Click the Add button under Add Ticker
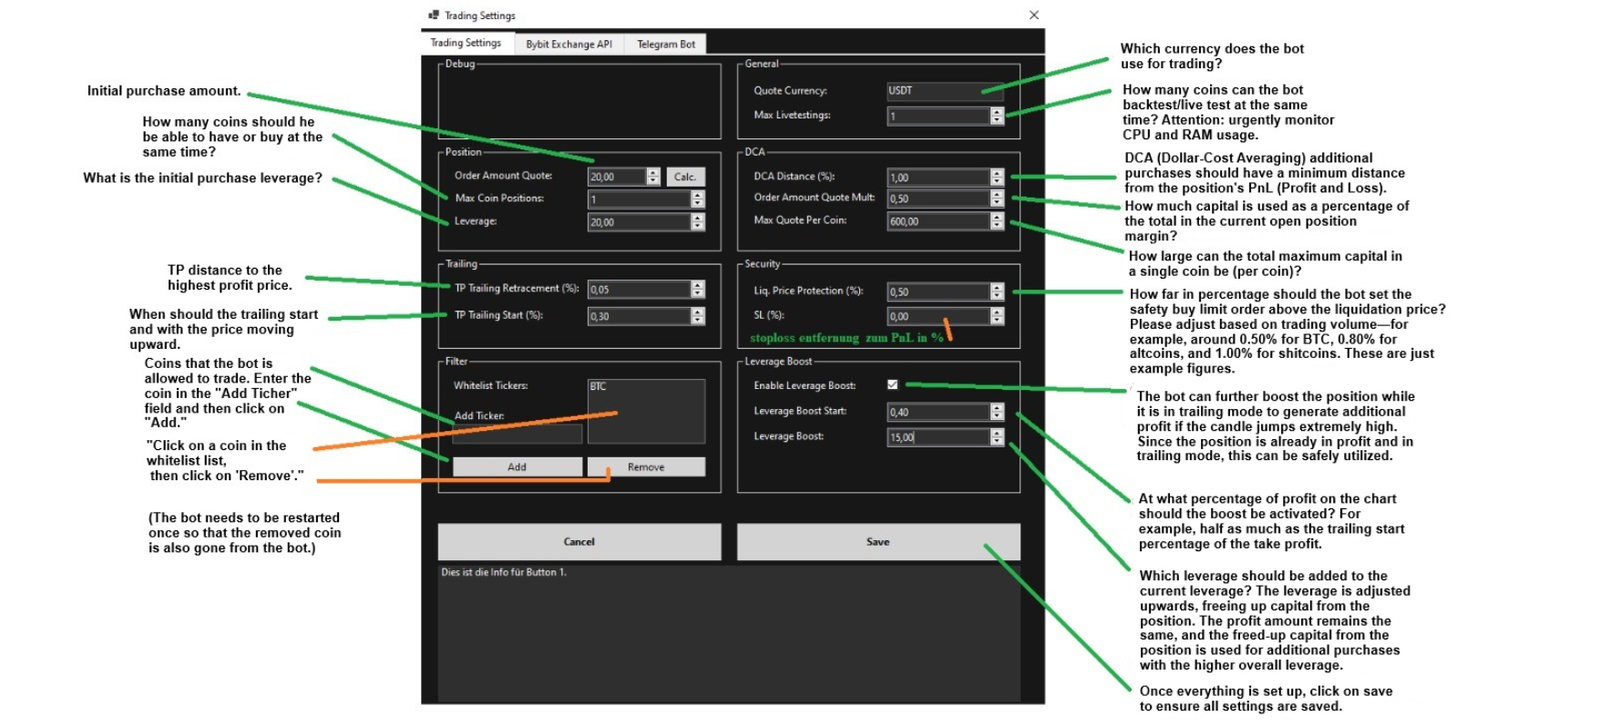The width and height of the screenshot is (1600, 726). tap(517, 467)
